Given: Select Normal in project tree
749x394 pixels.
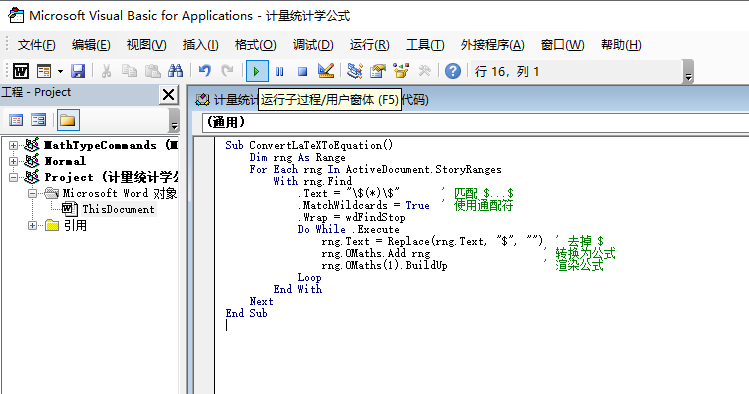Looking at the screenshot, I should point(65,161).
